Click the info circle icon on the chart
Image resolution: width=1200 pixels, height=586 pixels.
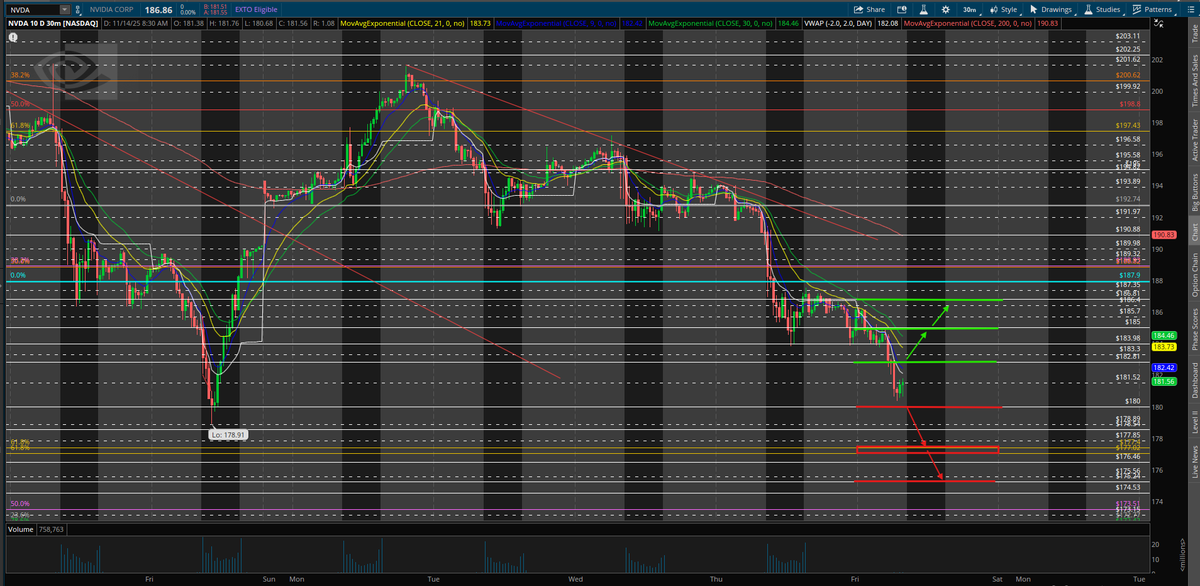(x=12, y=36)
